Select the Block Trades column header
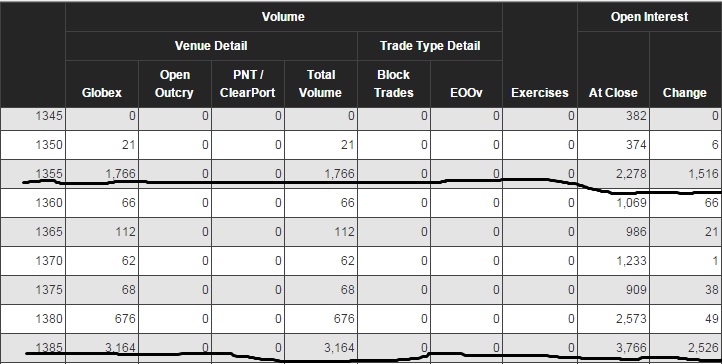Viewport: 722px width, 364px height. point(393,84)
